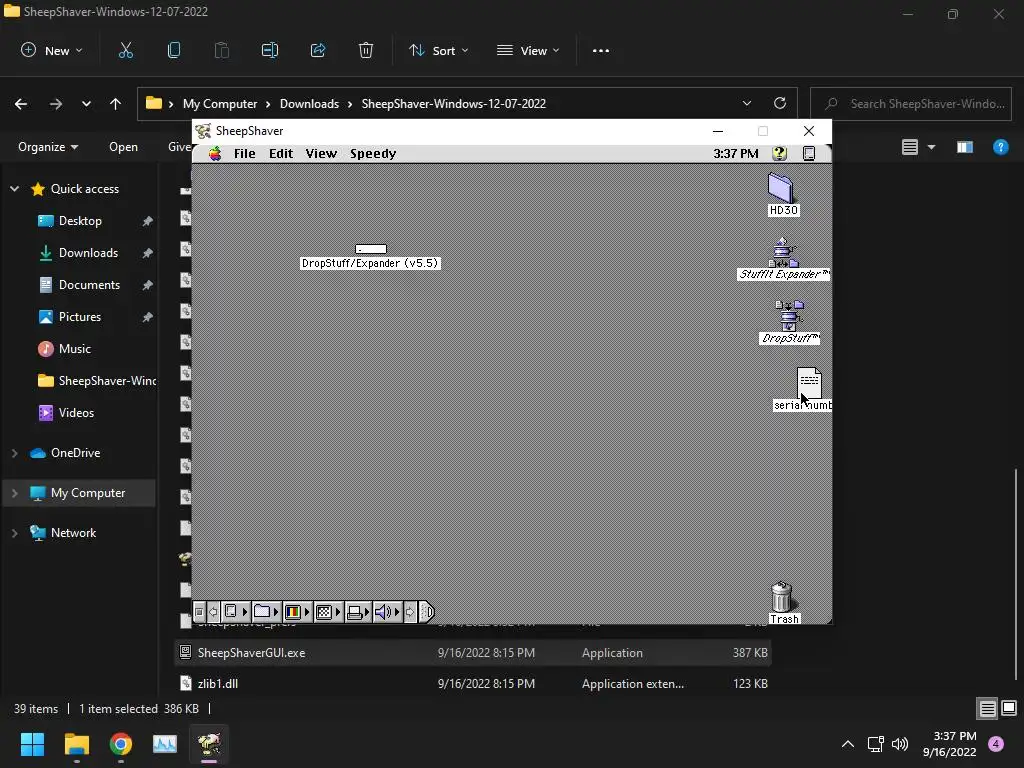Select the zlib1.dll file row
1024x768 pixels.
point(473,683)
